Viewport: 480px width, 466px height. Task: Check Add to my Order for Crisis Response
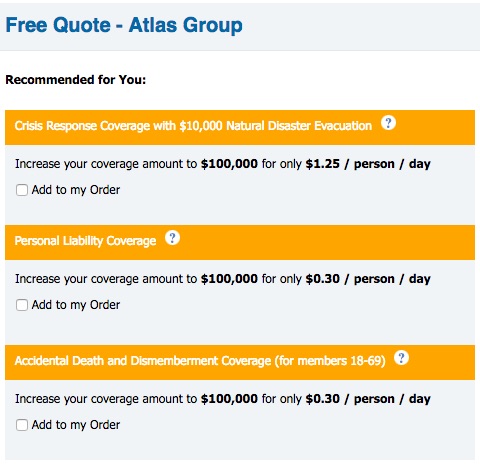[22, 190]
